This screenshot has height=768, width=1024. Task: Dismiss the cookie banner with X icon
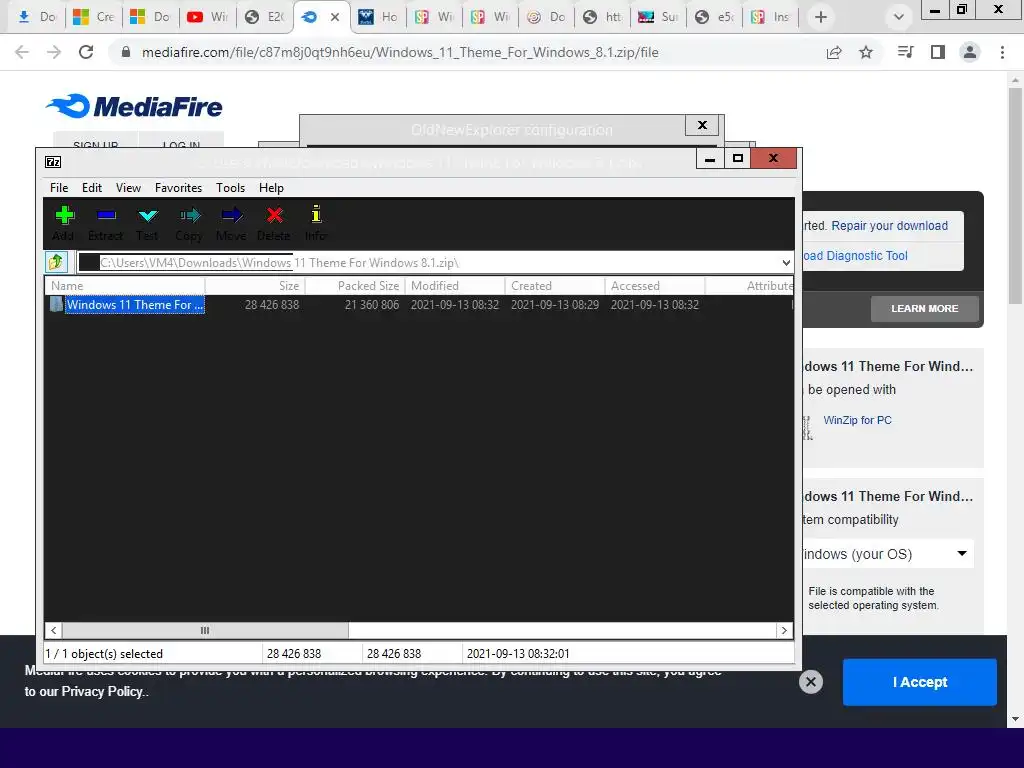pos(810,682)
